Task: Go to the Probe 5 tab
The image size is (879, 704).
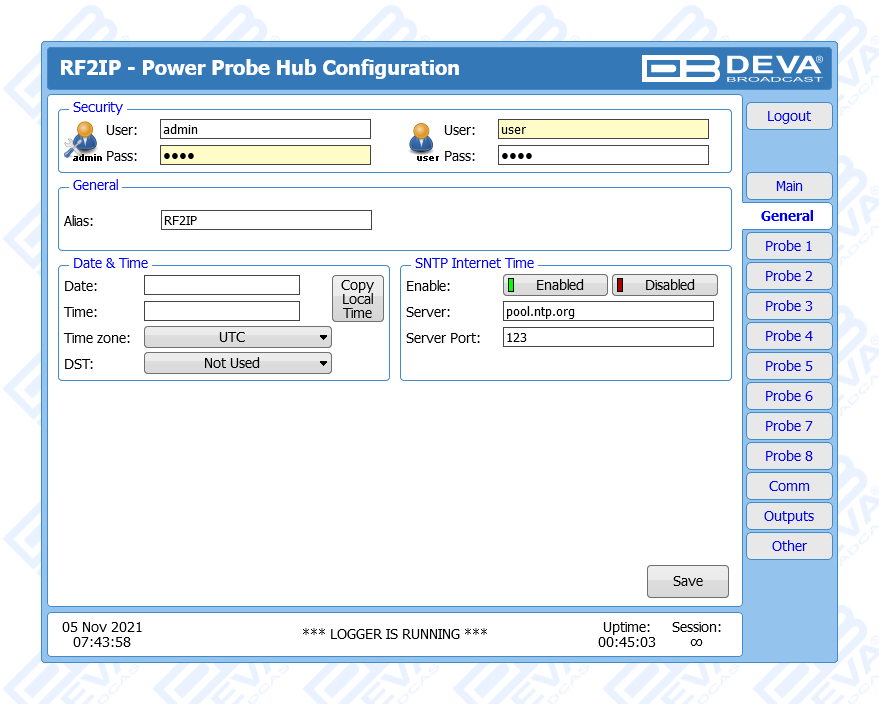Action: [x=789, y=366]
